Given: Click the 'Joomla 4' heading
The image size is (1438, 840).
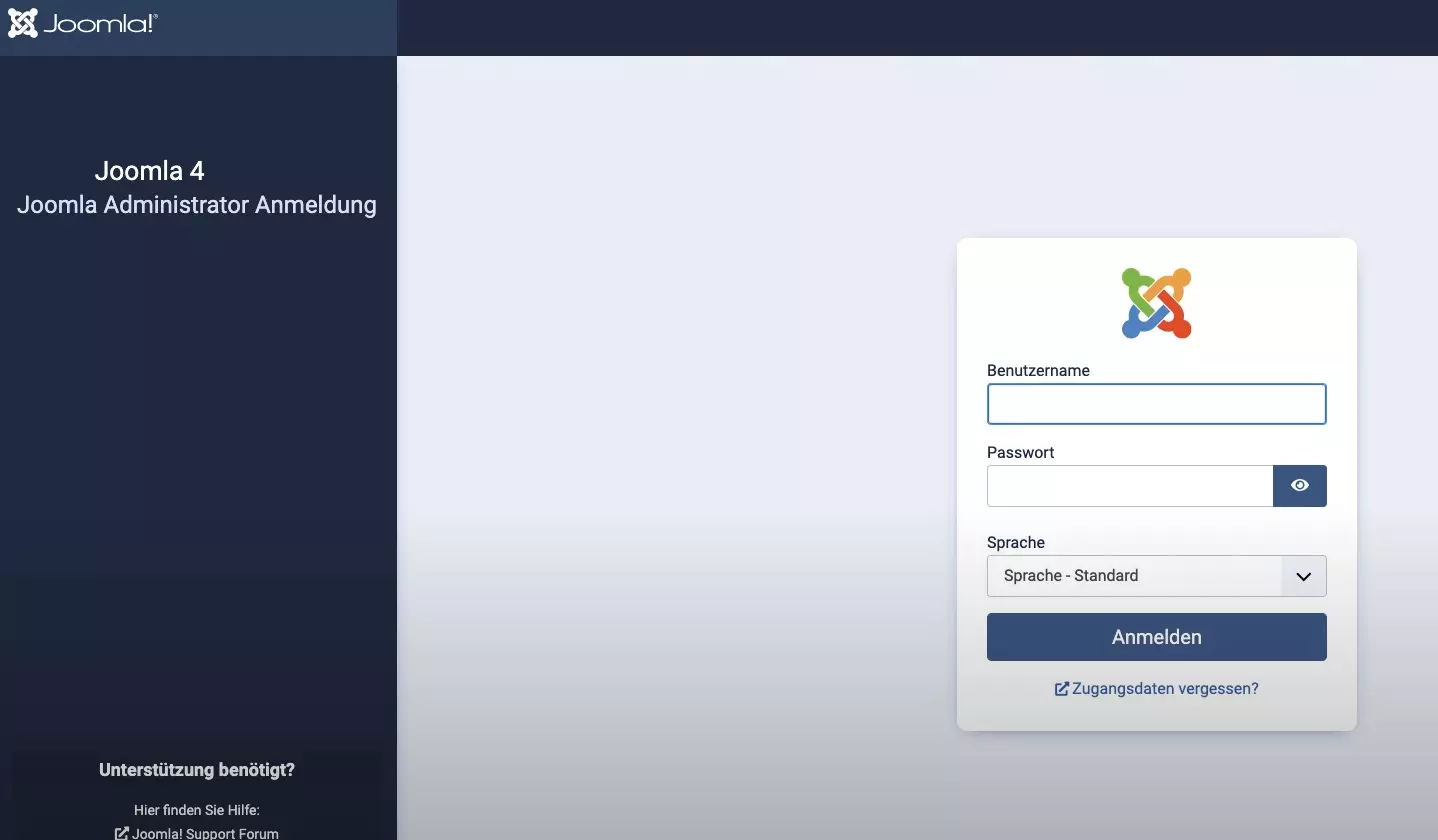Looking at the screenshot, I should point(149,171).
